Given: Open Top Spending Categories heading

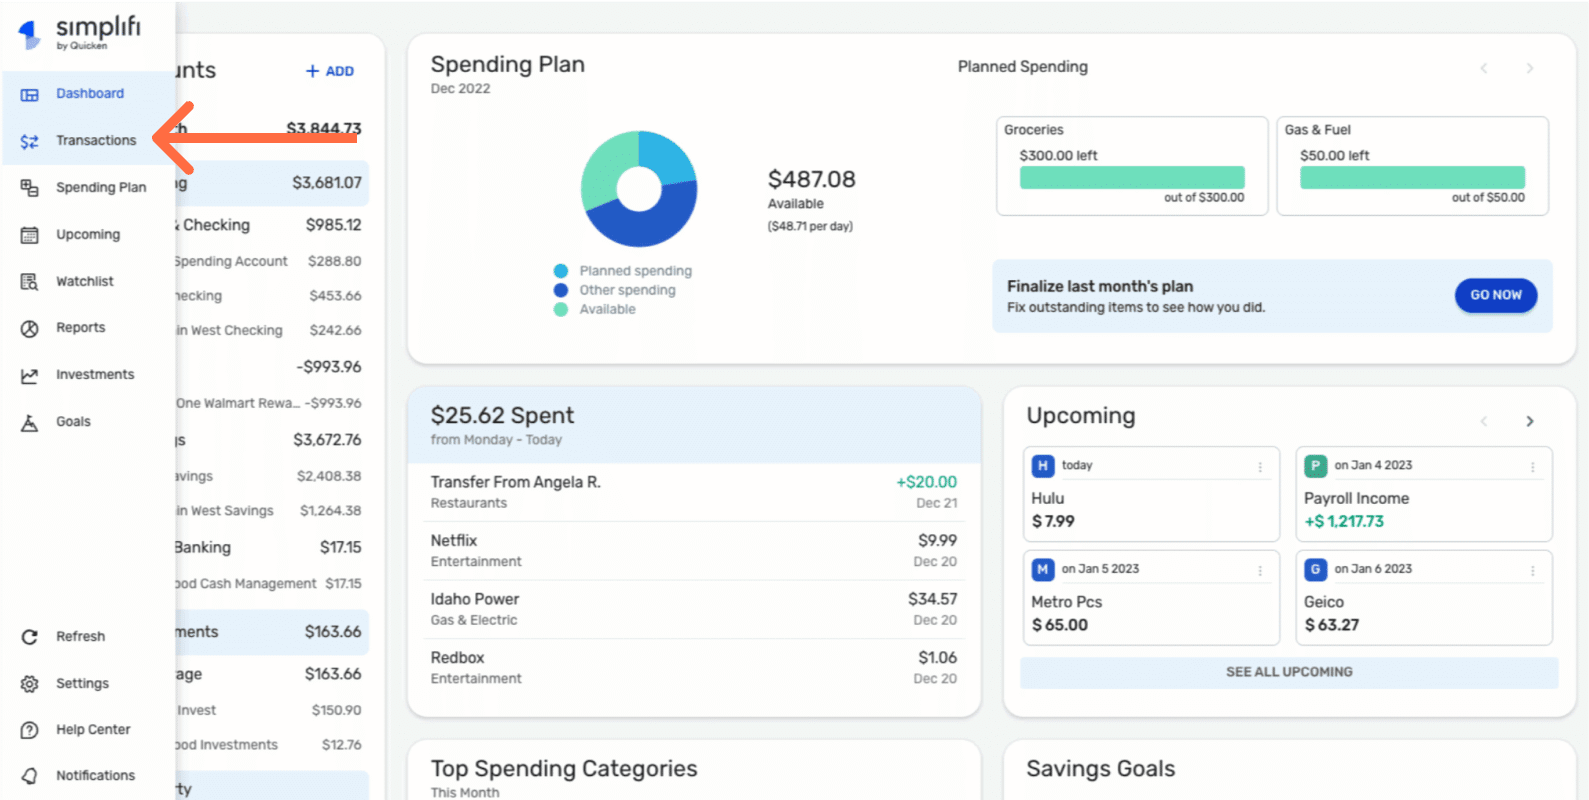Looking at the screenshot, I should pyautogui.click(x=564, y=769).
